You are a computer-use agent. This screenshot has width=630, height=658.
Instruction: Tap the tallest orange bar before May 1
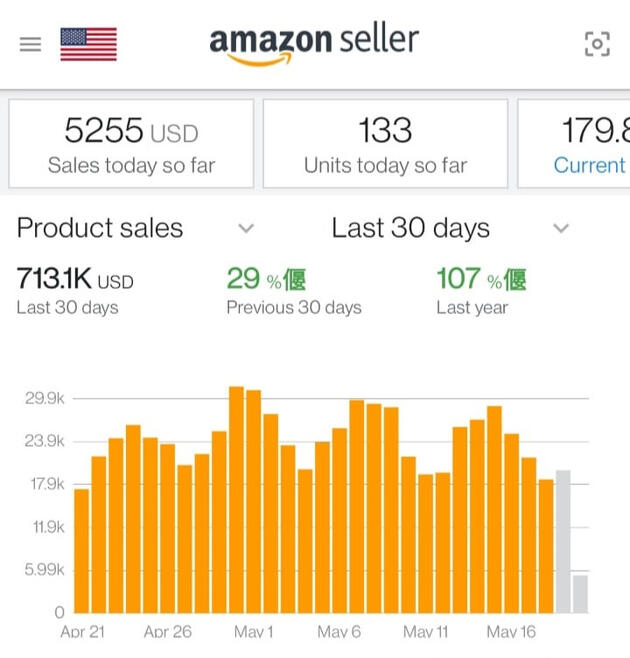pyautogui.click(x=236, y=500)
